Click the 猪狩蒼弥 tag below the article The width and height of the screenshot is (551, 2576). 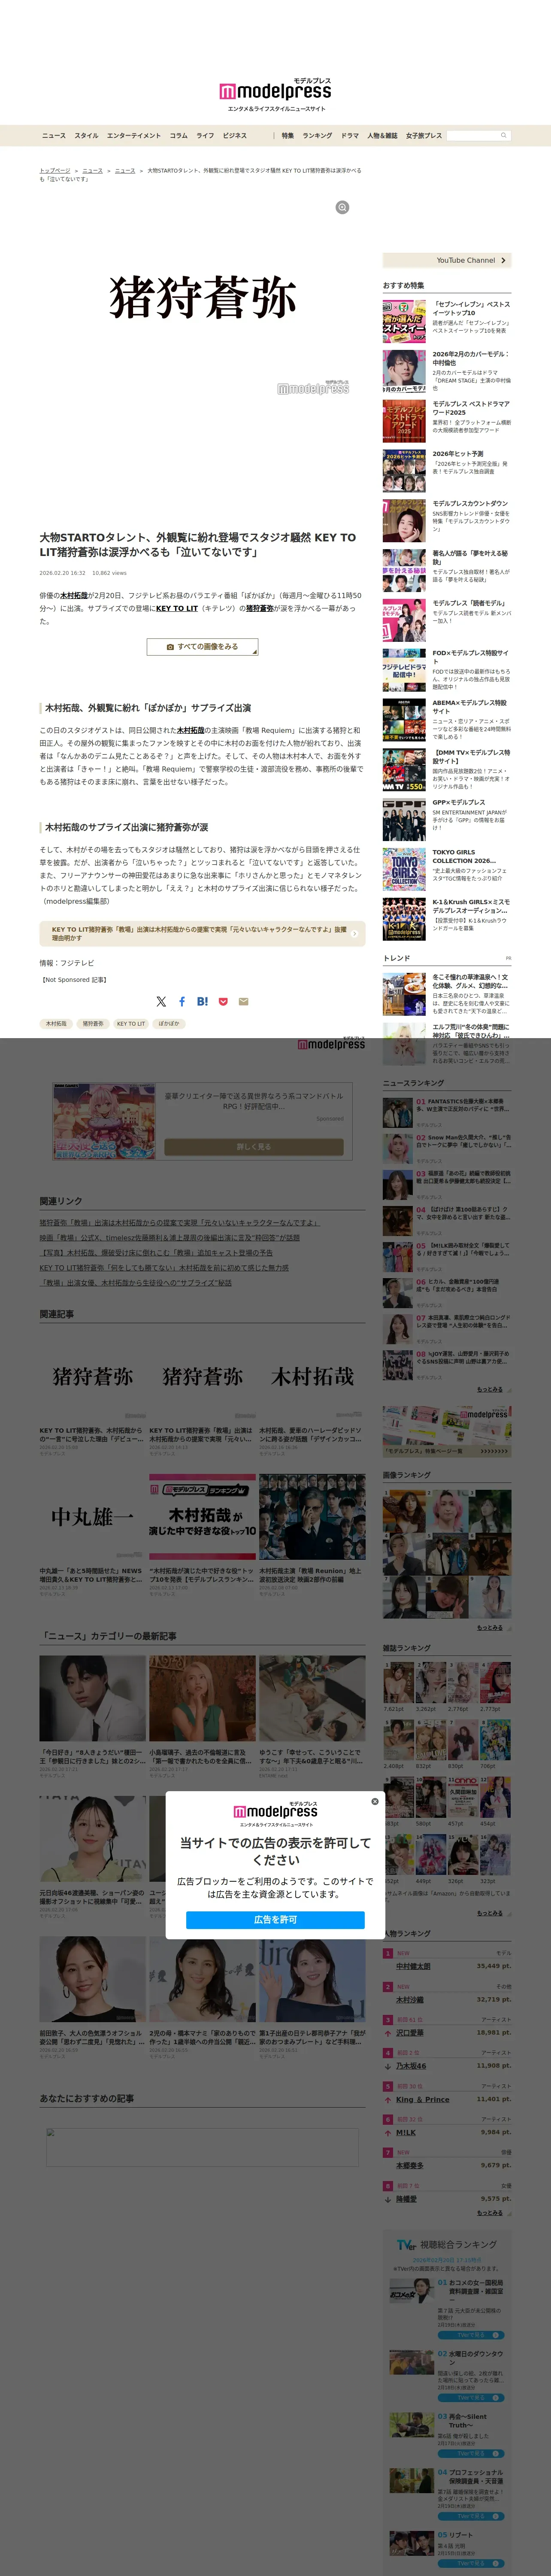pyautogui.click(x=93, y=1023)
